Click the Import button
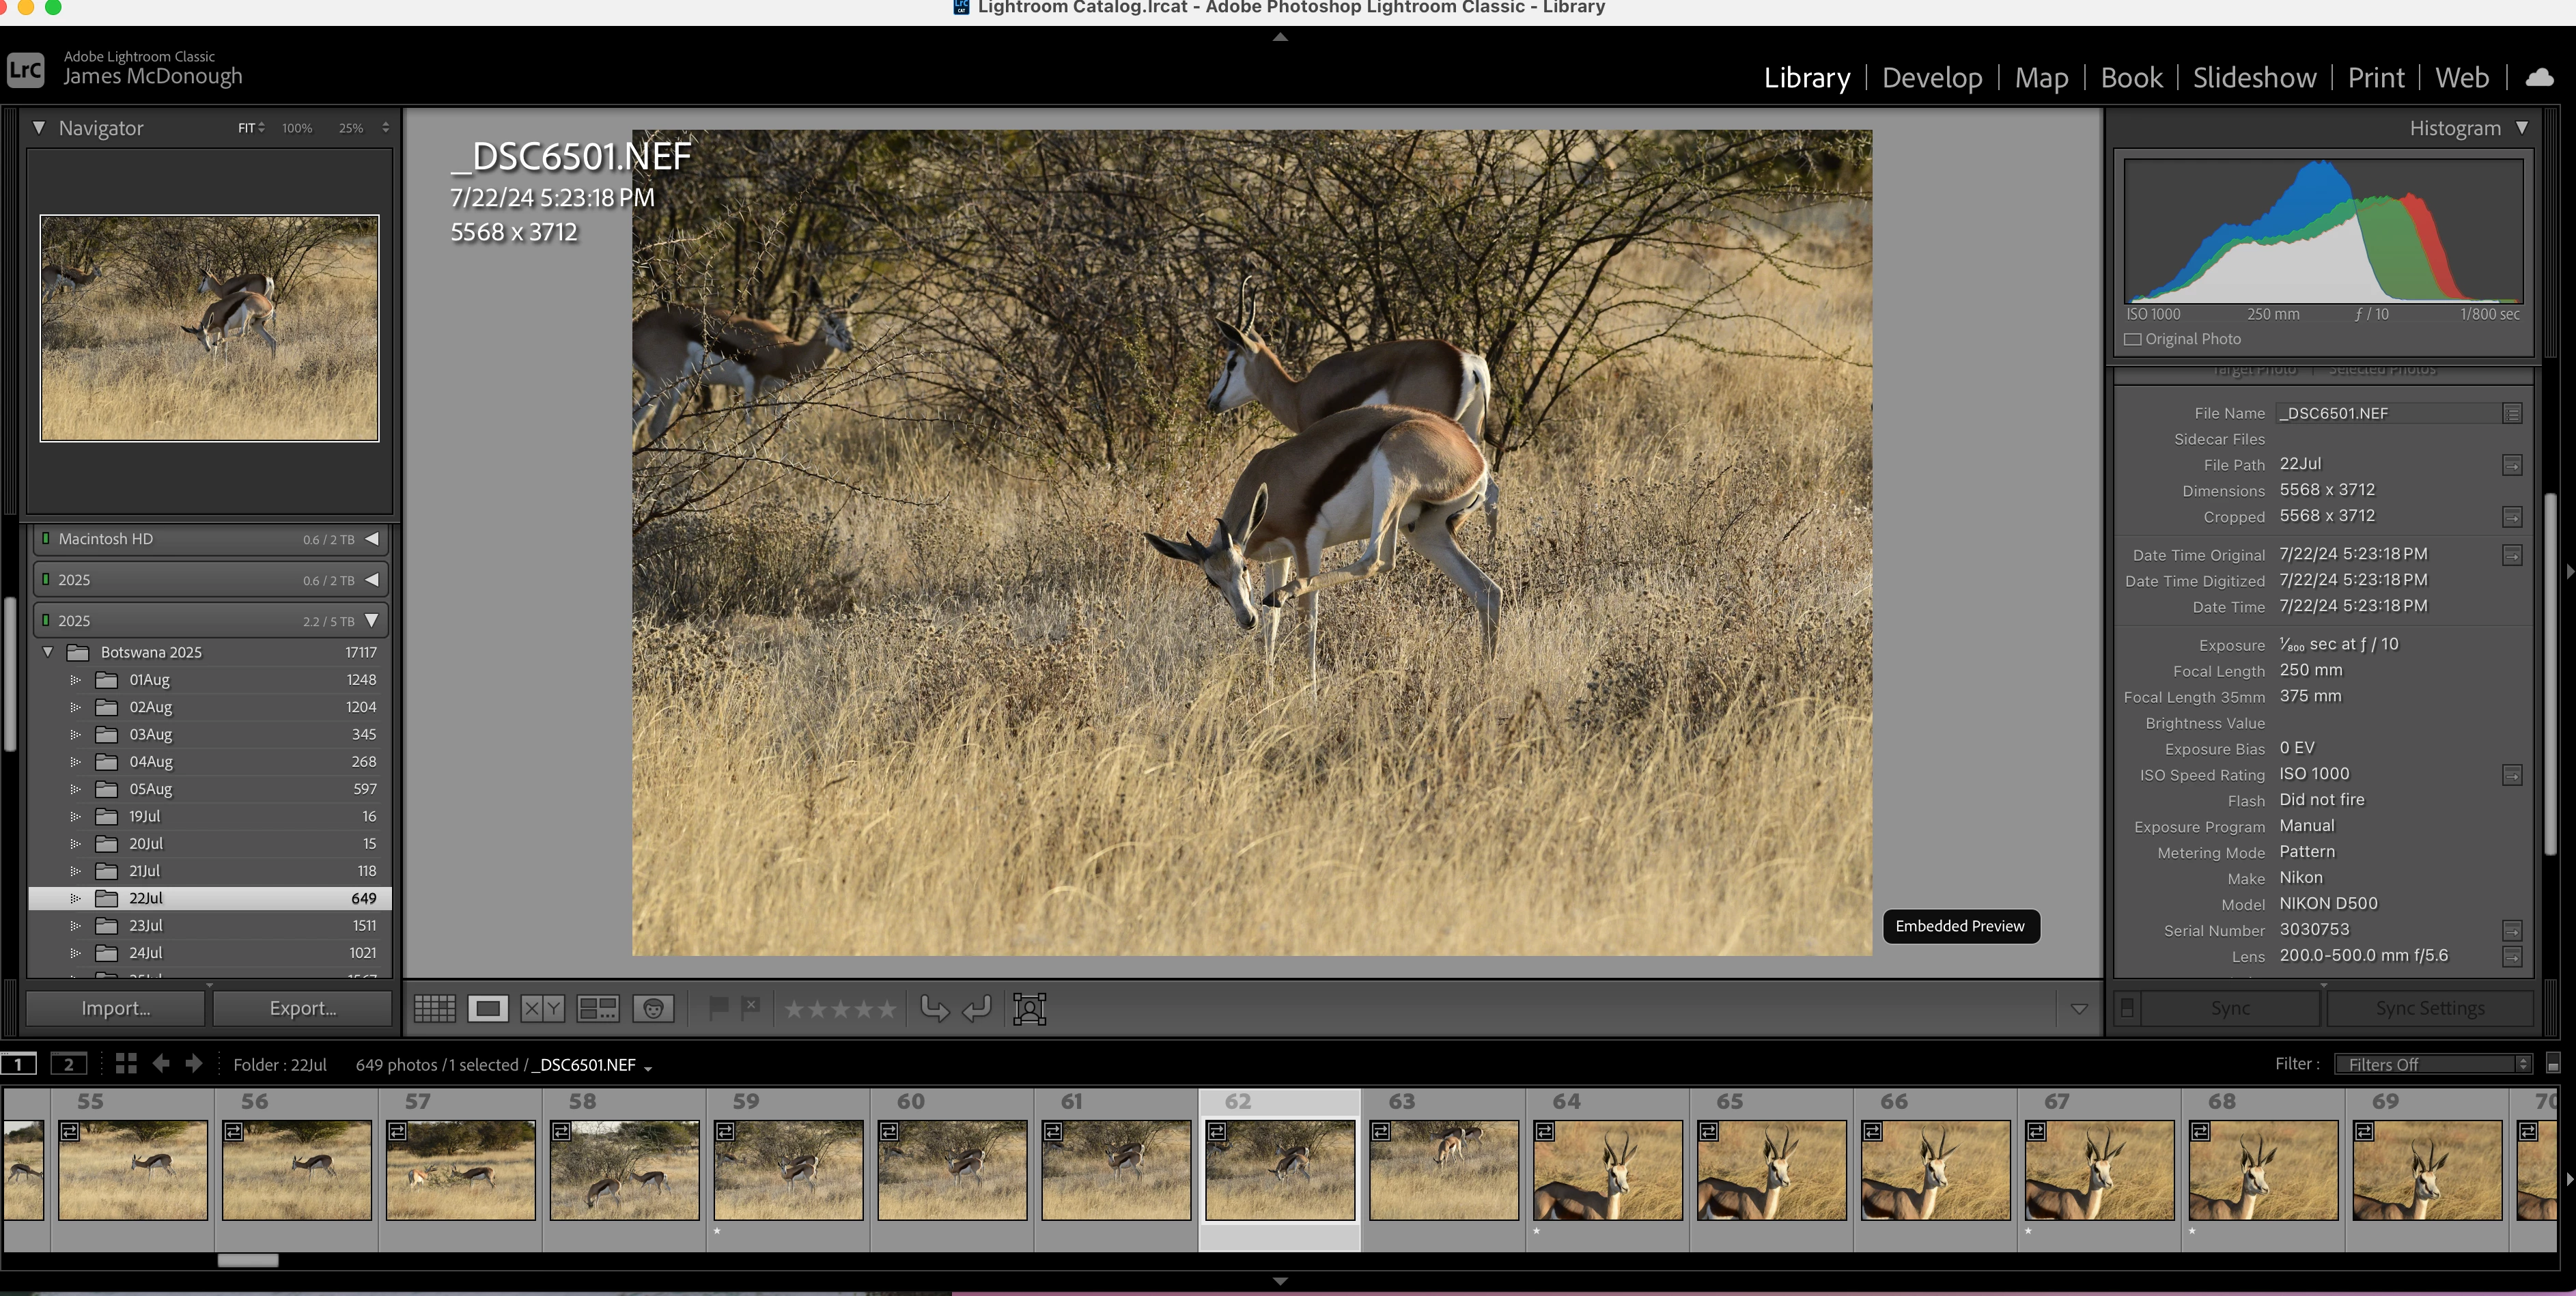The image size is (2576, 1296). [116, 1008]
